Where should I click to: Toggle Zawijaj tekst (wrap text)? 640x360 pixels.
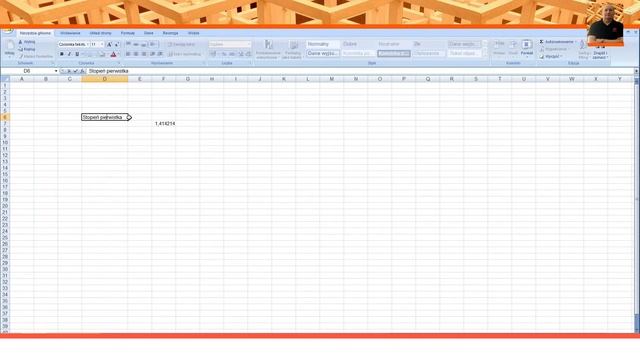181,44
